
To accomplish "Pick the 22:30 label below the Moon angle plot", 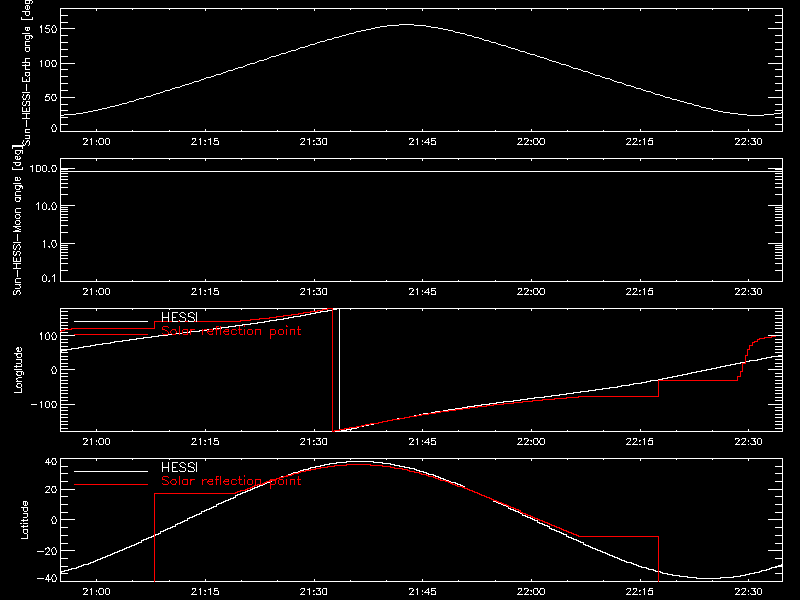I will click(748, 292).
